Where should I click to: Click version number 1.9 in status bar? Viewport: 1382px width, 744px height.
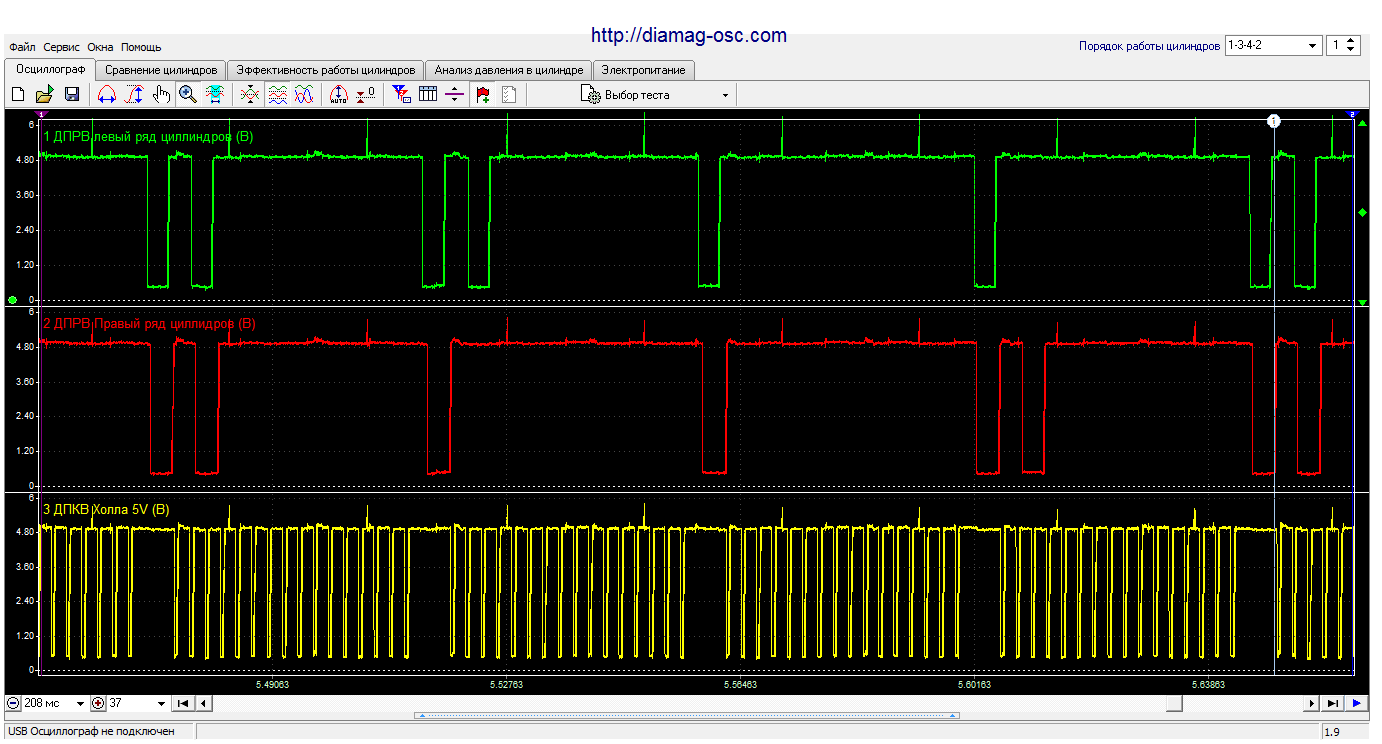coord(1333,733)
